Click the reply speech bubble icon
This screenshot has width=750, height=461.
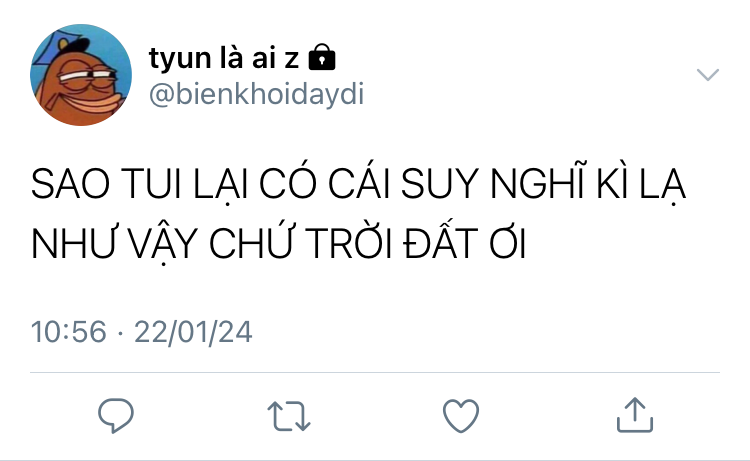116,415
